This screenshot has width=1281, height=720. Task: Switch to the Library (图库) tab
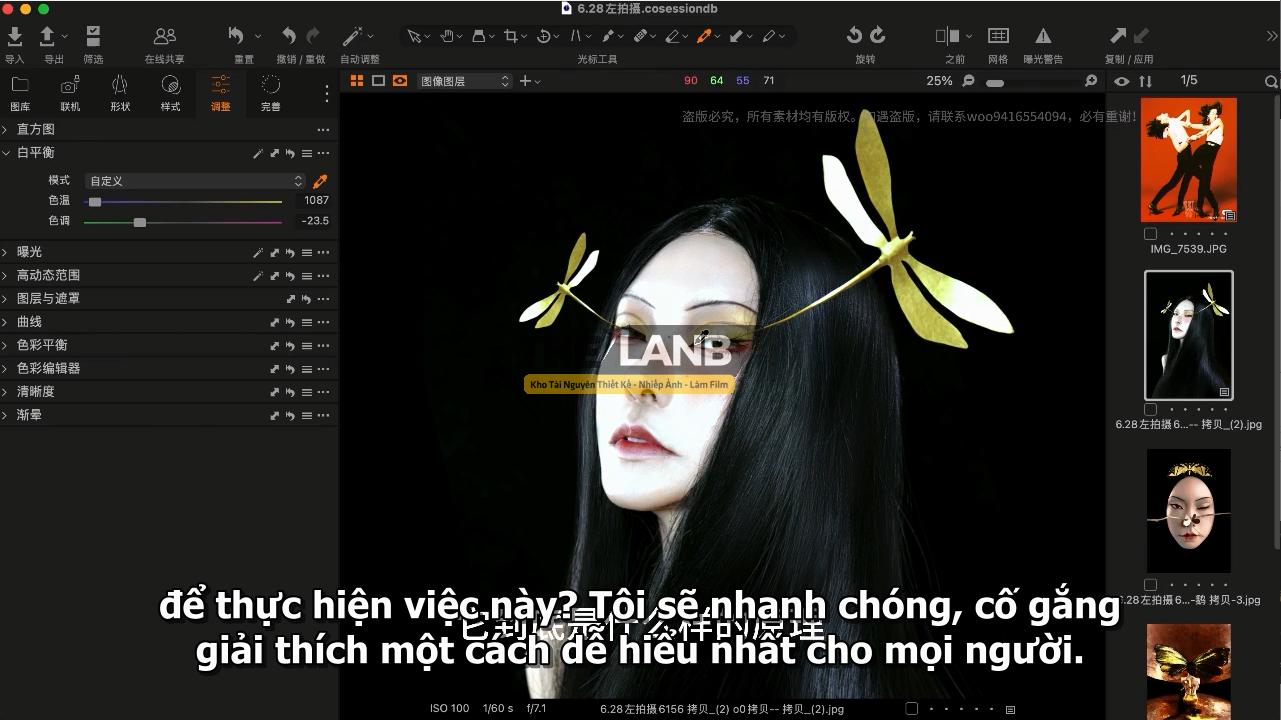pos(20,92)
